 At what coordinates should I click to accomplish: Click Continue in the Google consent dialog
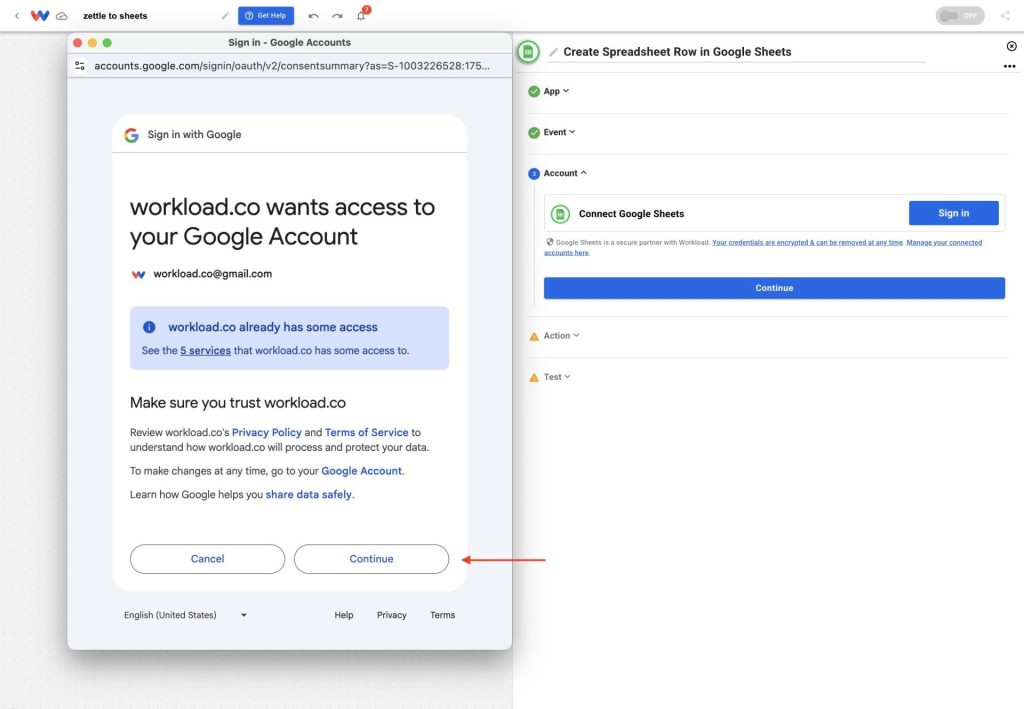(x=371, y=559)
